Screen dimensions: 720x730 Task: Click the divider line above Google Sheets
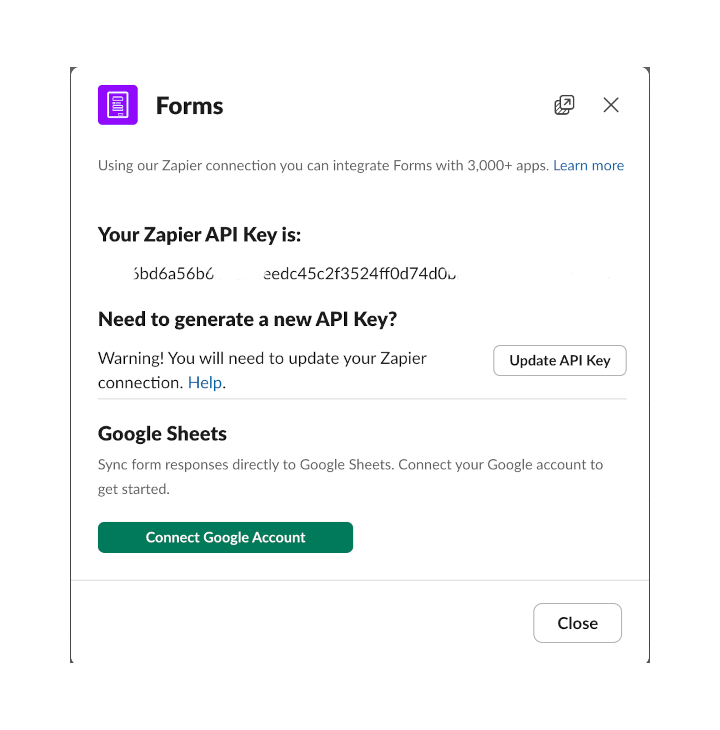point(362,399)
